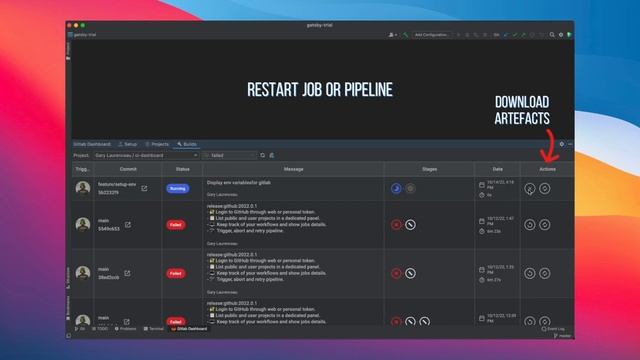Open IDE settings gear in top toolbar
Screen dimensions: 640x360
pyautogui.click(x=561, y=35)
